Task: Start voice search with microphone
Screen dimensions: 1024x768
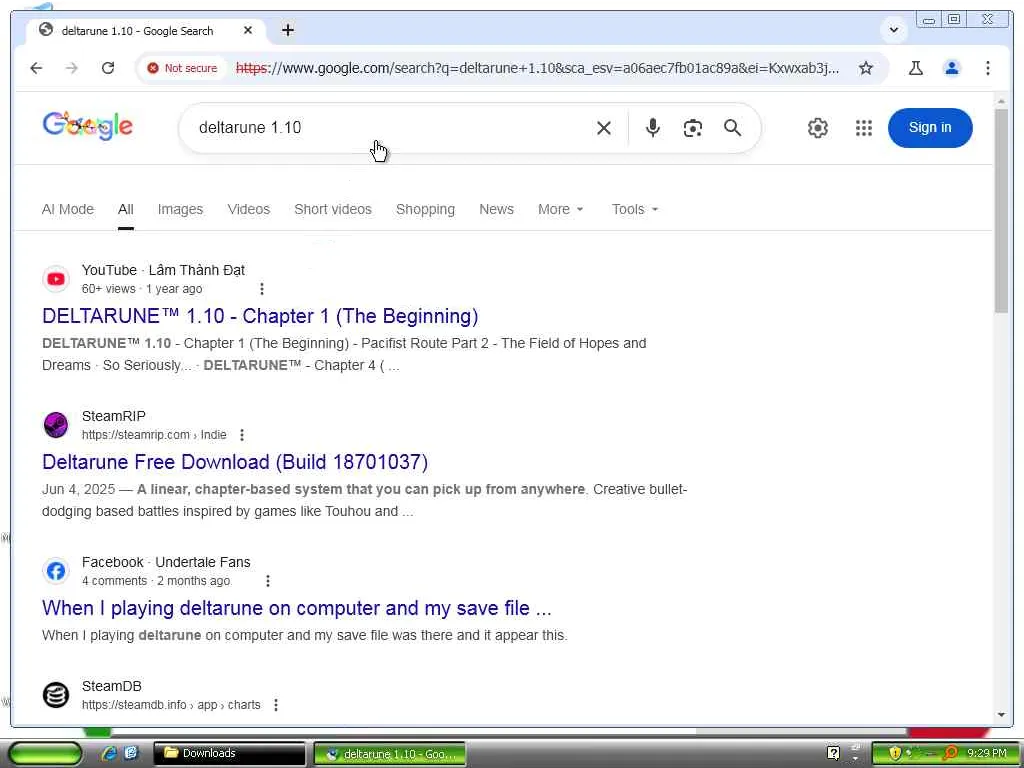Action: tap(652, 128)
